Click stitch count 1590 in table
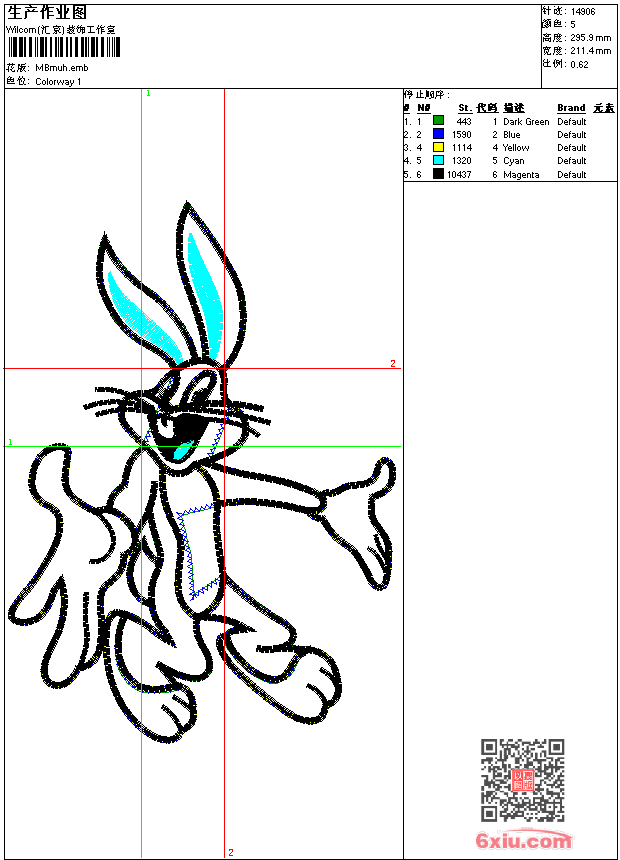Image resolution: width=620 pixels, height=860 pixels. point(461,135)
